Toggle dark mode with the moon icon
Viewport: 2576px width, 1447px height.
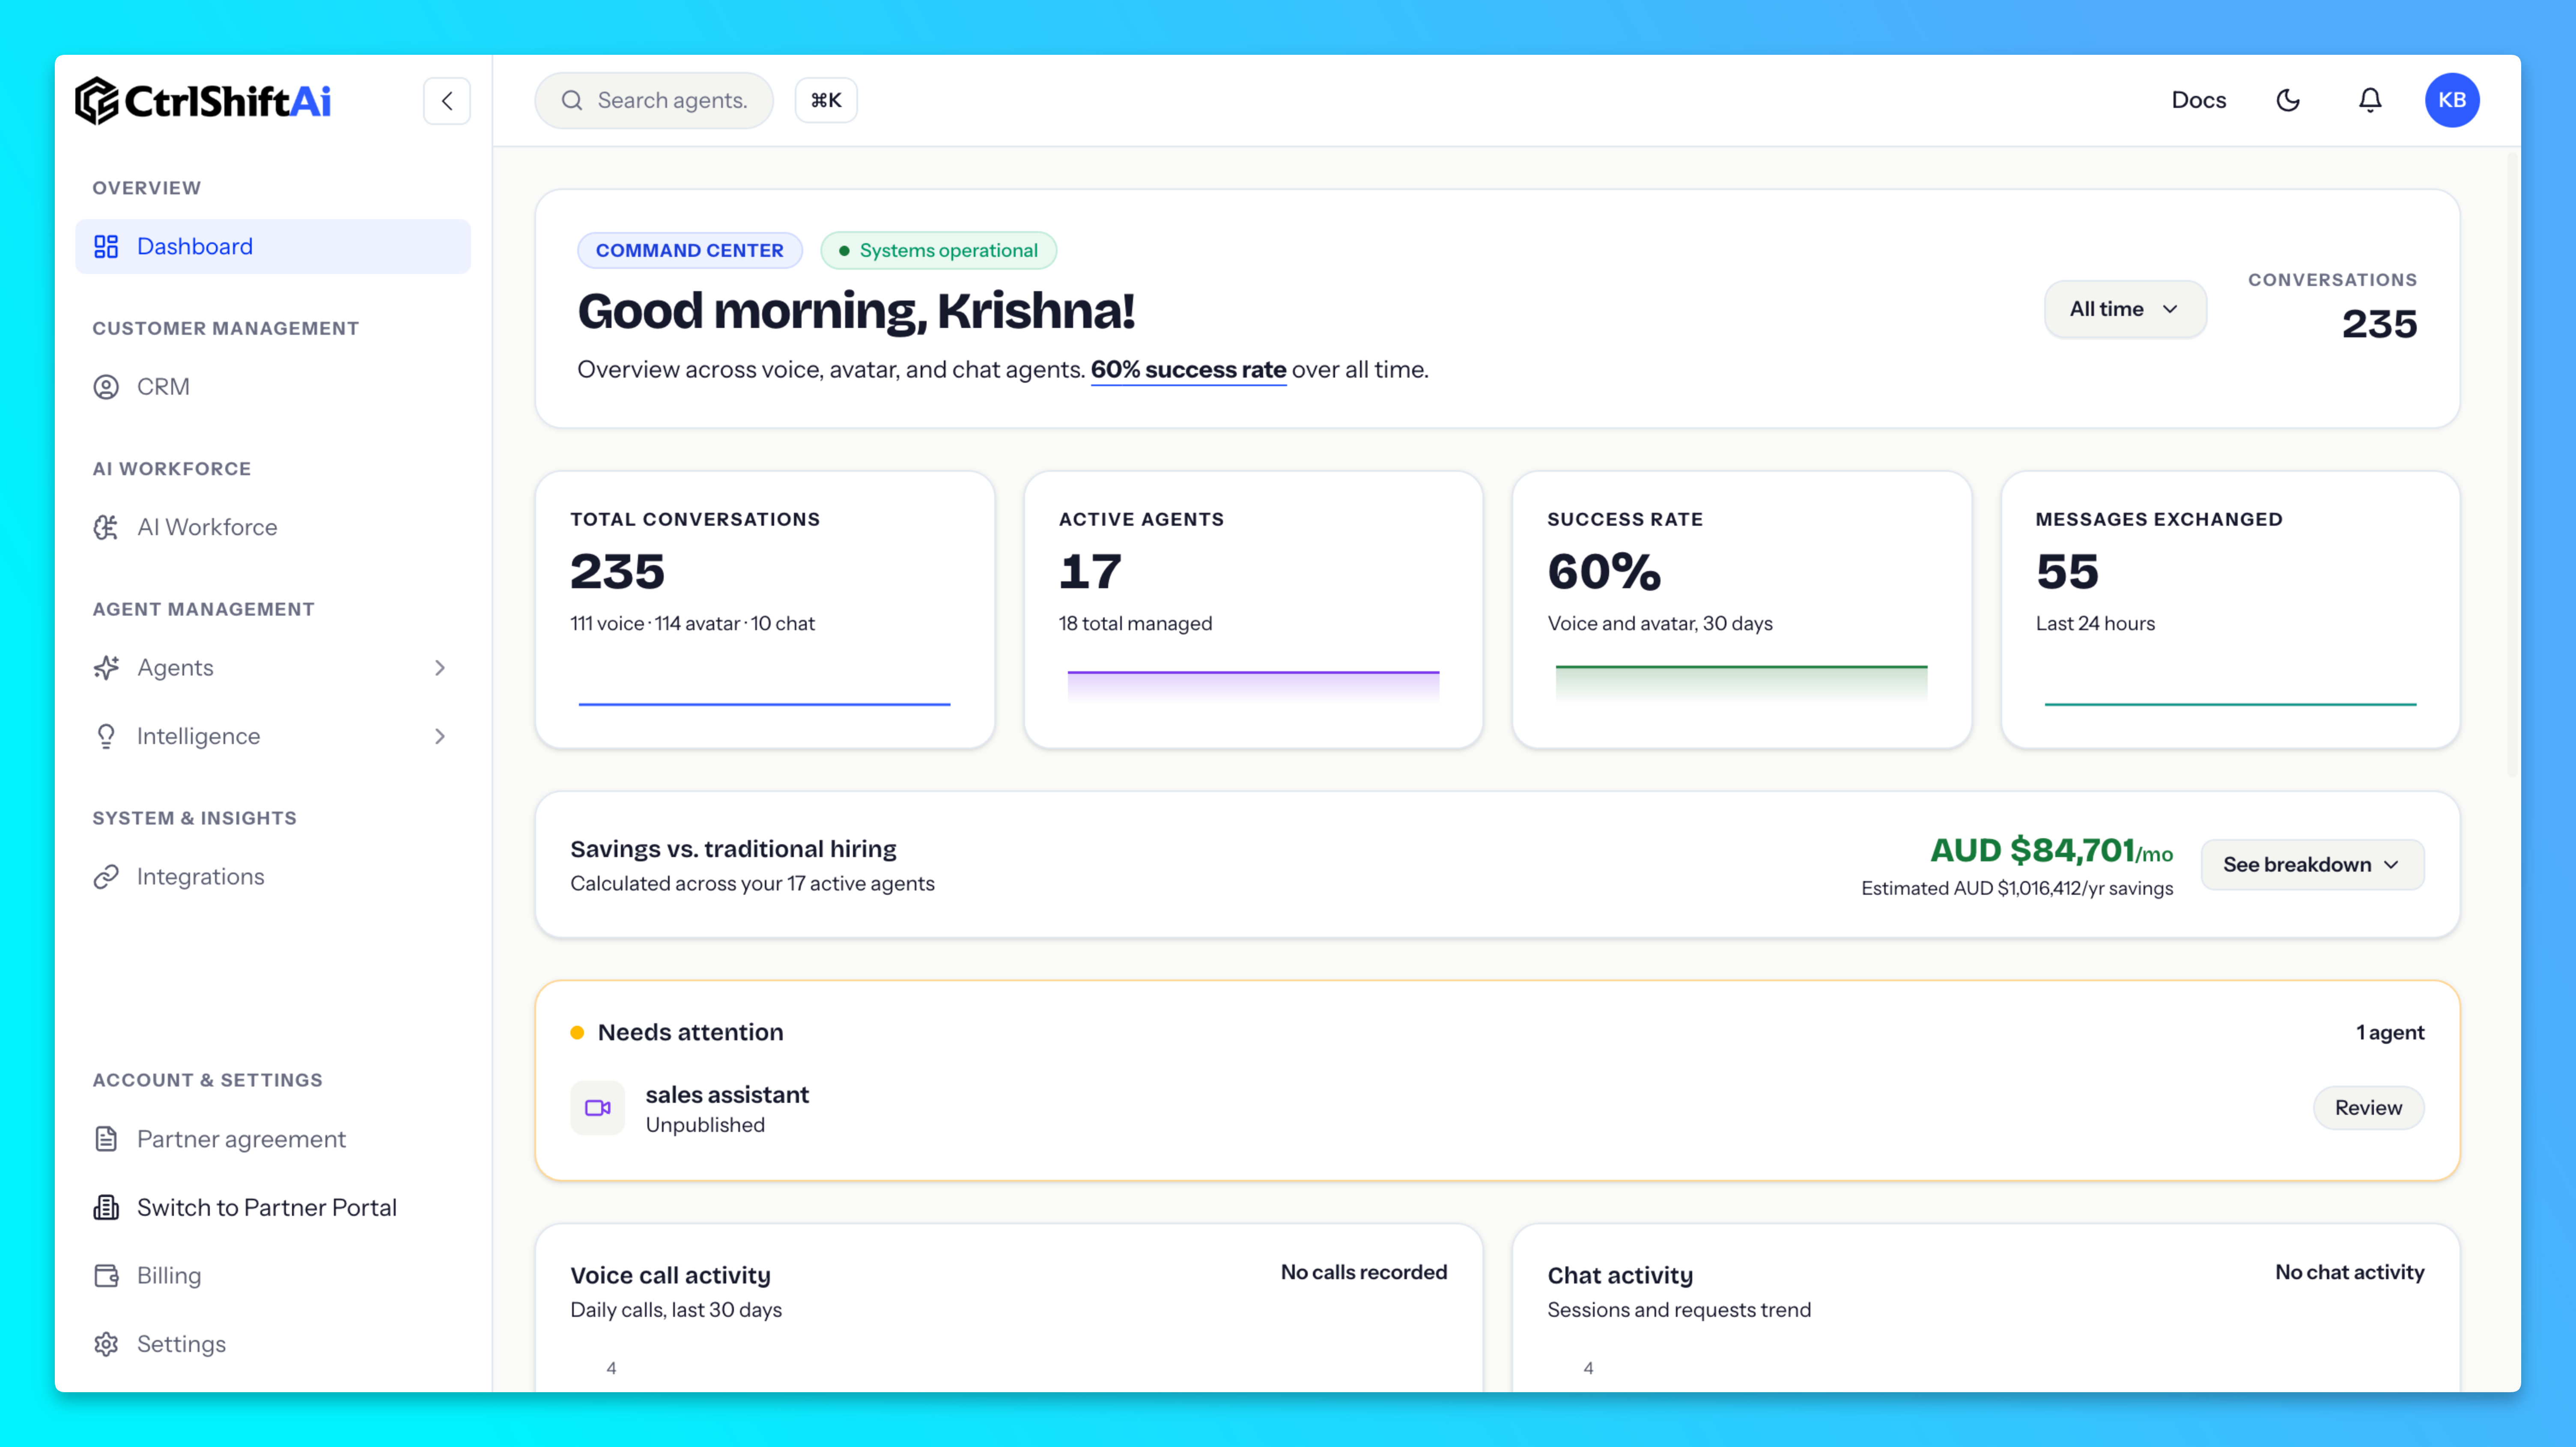tap(2288, 100)
